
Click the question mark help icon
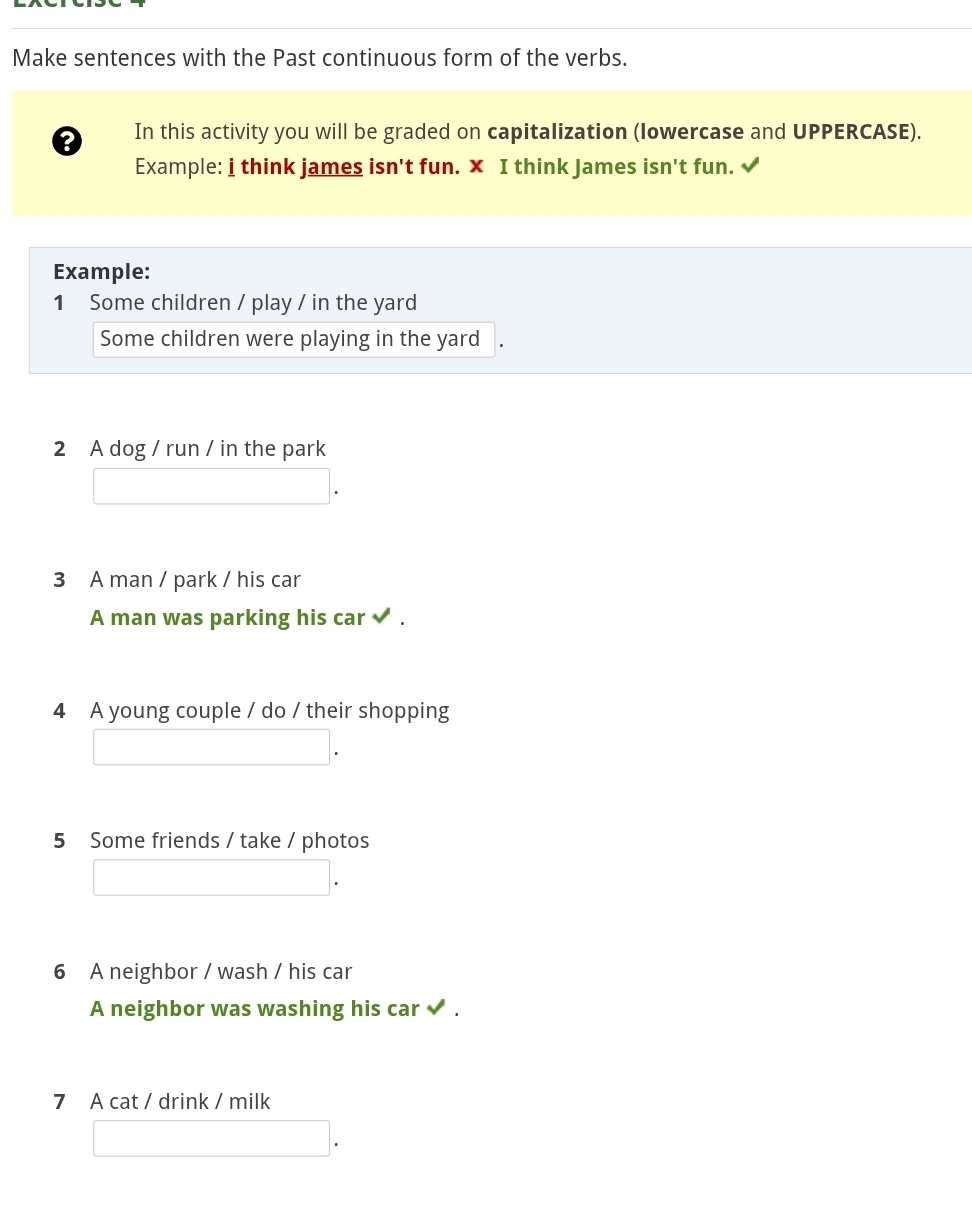coord(66,142)
